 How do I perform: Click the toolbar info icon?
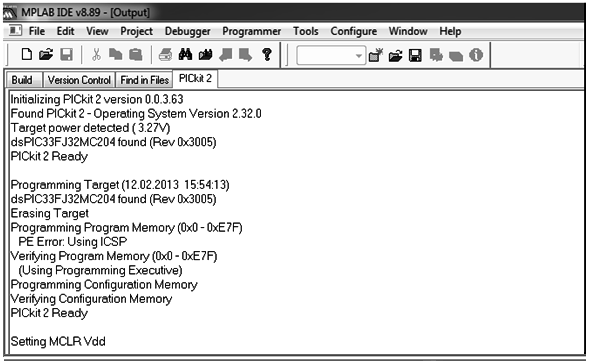[476, 55]
